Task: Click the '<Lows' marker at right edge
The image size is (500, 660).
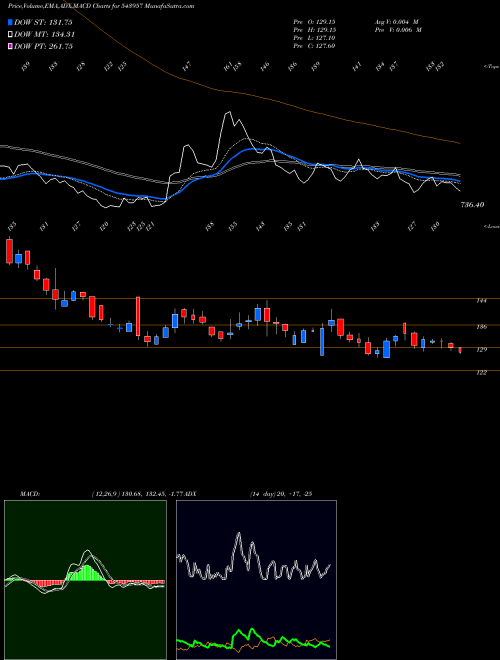Action: click(x=491, y=227)
